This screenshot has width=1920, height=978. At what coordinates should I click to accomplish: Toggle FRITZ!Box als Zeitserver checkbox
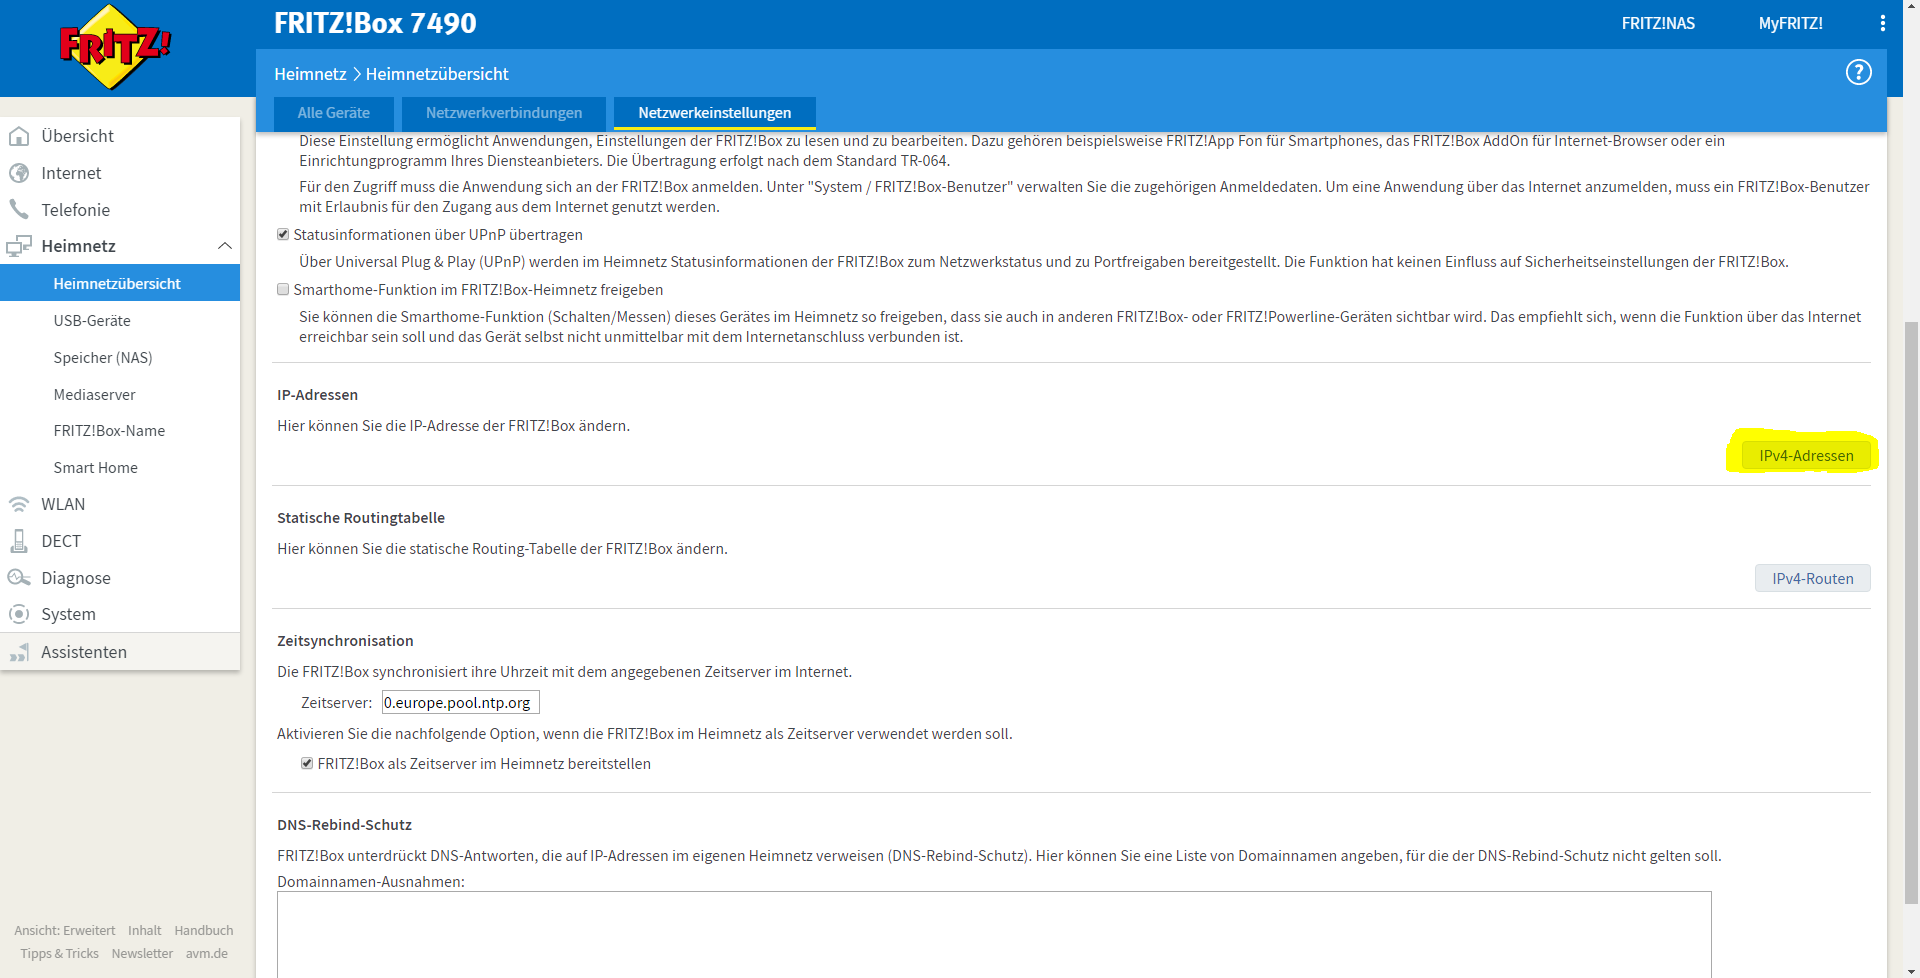pyautogui.click(x=307, y=763)
